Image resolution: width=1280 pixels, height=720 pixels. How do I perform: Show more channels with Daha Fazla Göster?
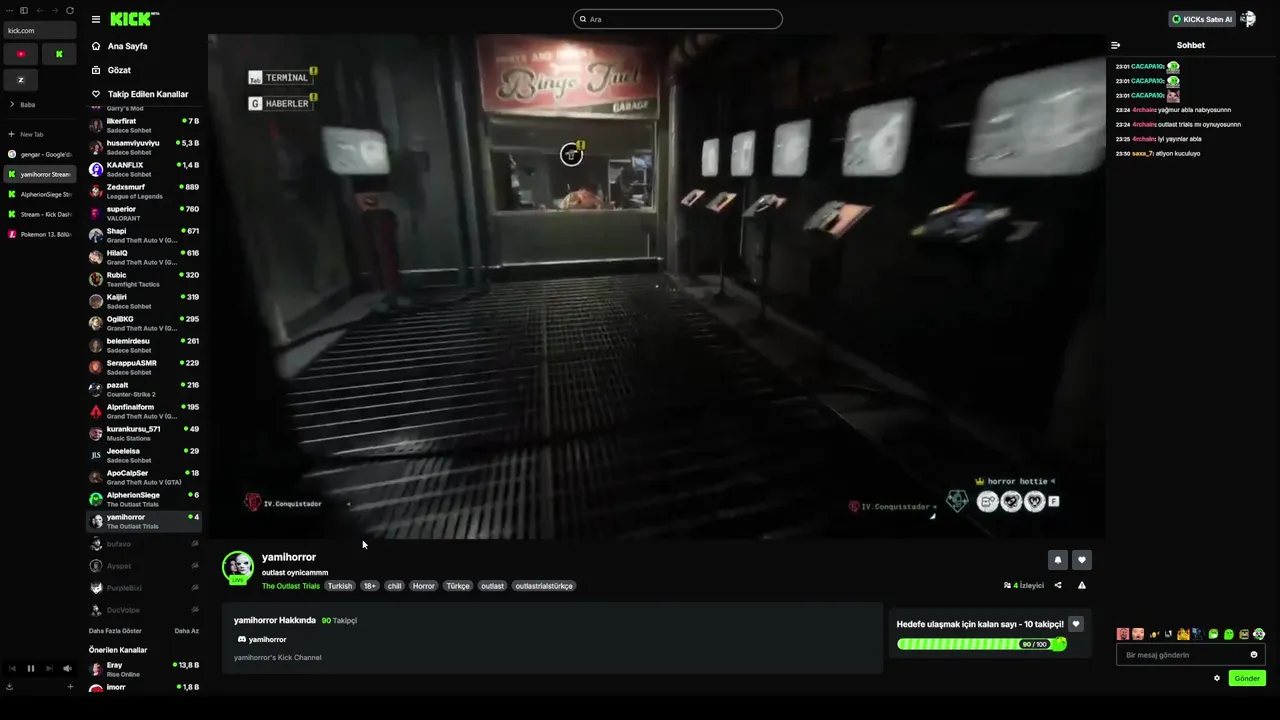[115, 631]
